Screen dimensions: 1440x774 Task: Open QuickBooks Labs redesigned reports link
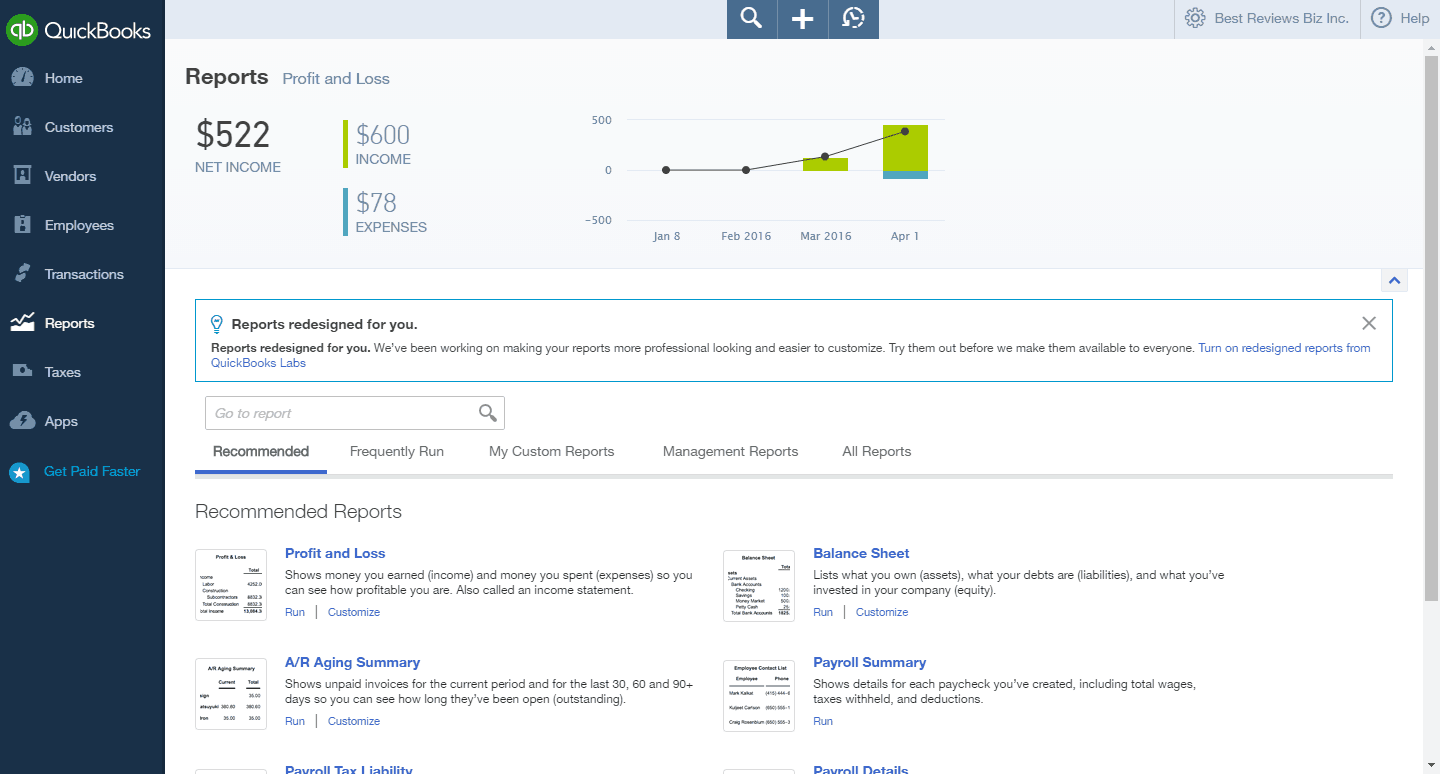(x=1284, y=347)
